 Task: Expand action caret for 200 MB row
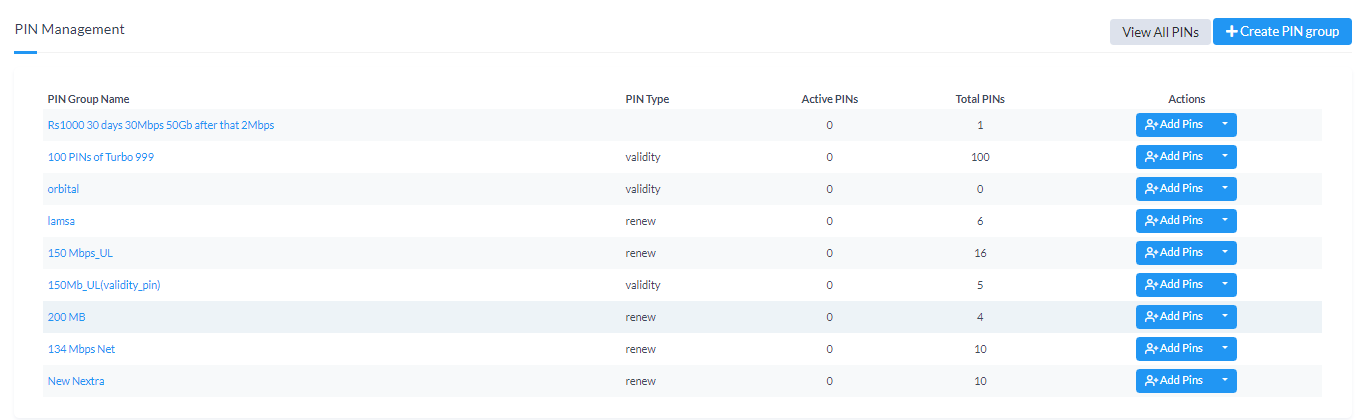pyautogui.click(x=1225, y=317)
